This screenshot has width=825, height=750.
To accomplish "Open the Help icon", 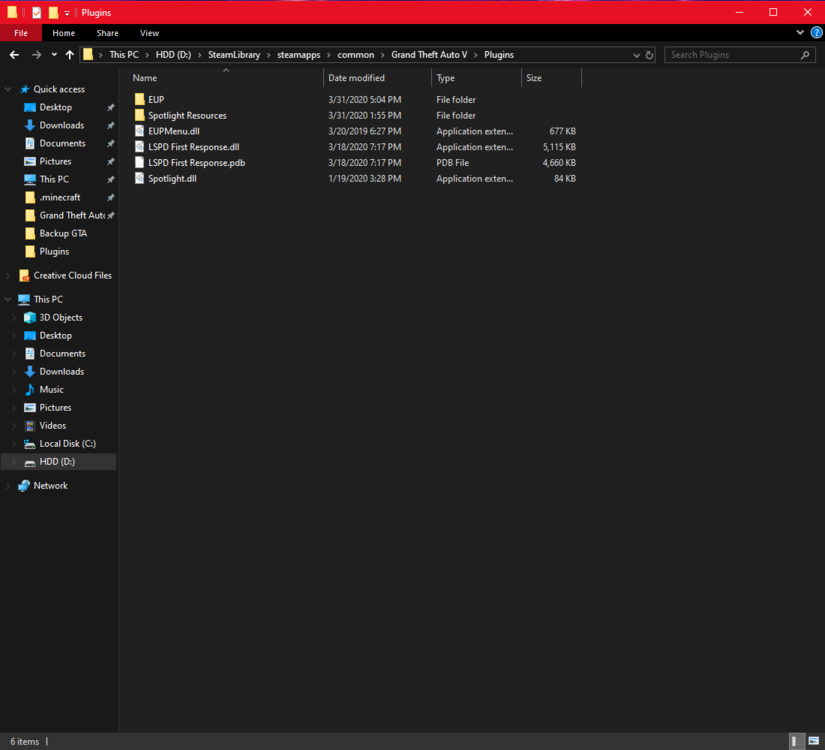I will pyautogui.click(x=816, y=33).
